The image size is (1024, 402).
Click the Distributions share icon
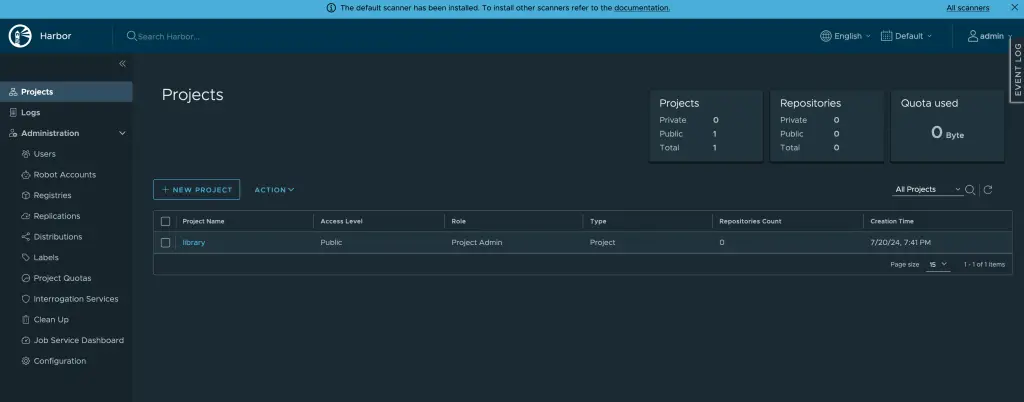[26, 237]
